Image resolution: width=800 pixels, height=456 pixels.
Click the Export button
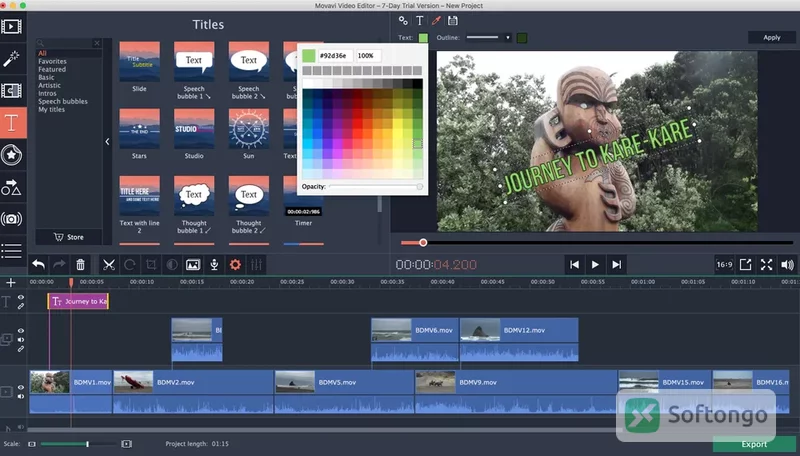coord(754,444)
